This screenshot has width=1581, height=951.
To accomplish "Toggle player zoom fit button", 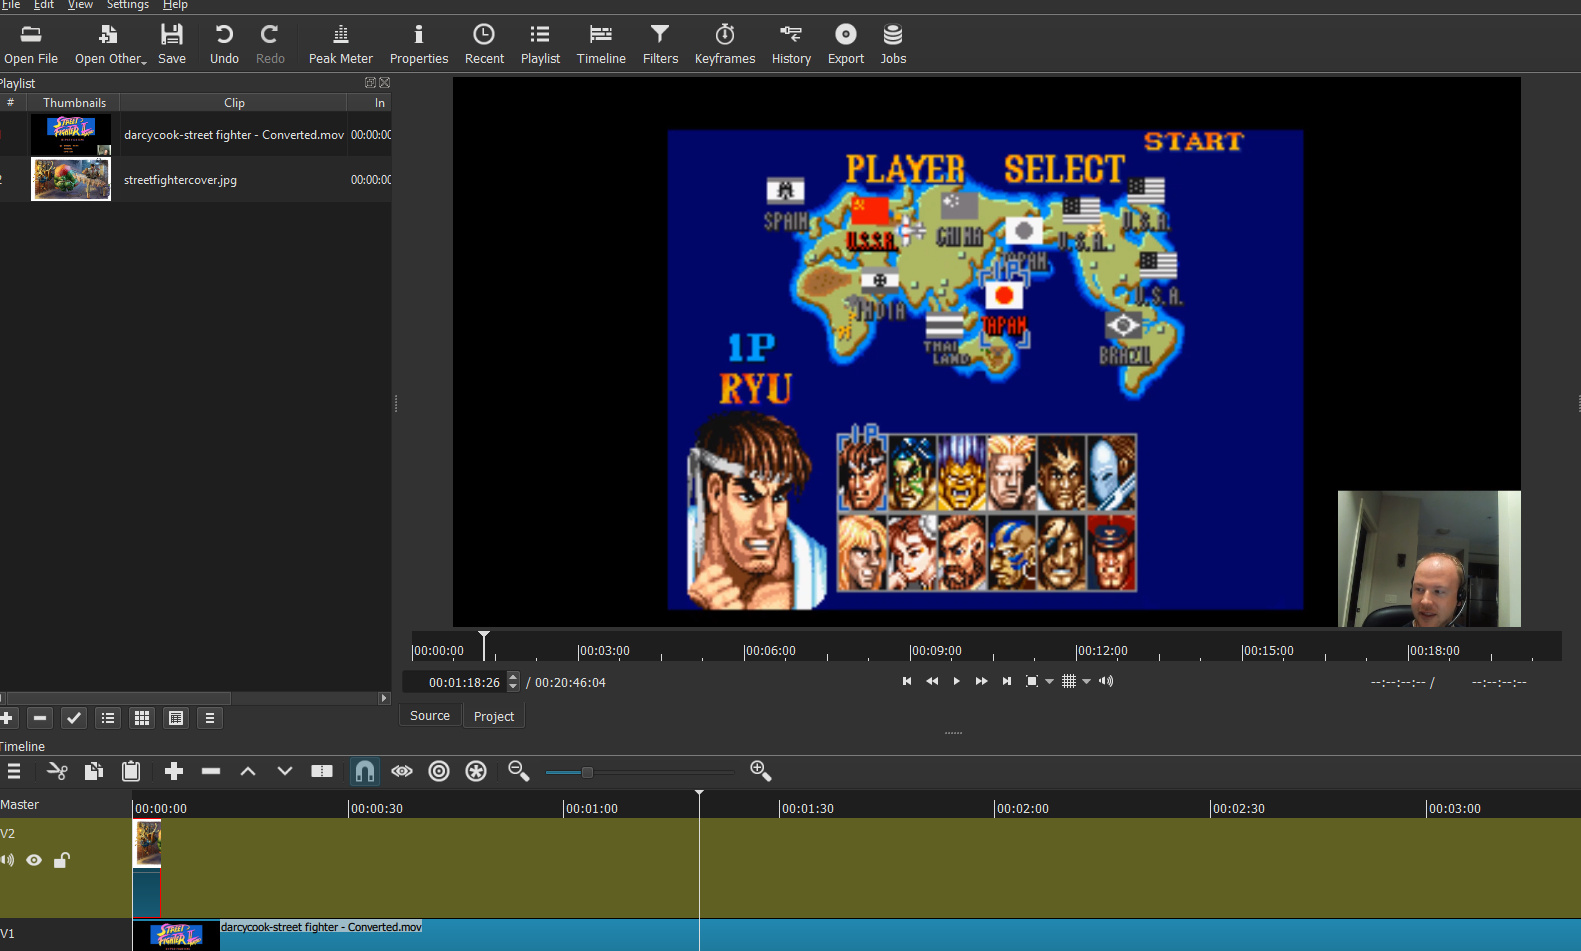I will point(1032,681).
